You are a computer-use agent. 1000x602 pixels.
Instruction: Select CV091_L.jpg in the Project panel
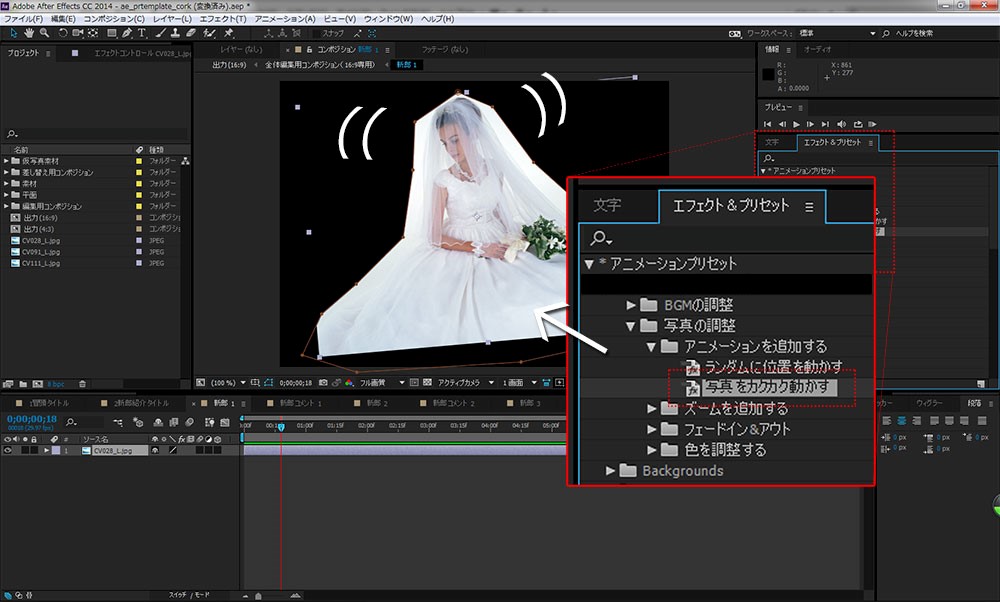click(x=40, y=251)
